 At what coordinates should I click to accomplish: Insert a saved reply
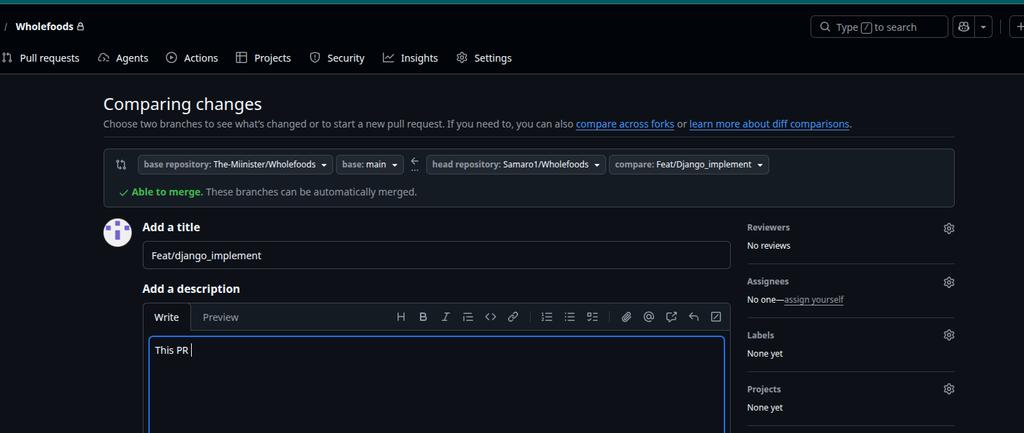click(x=694, y=317)
